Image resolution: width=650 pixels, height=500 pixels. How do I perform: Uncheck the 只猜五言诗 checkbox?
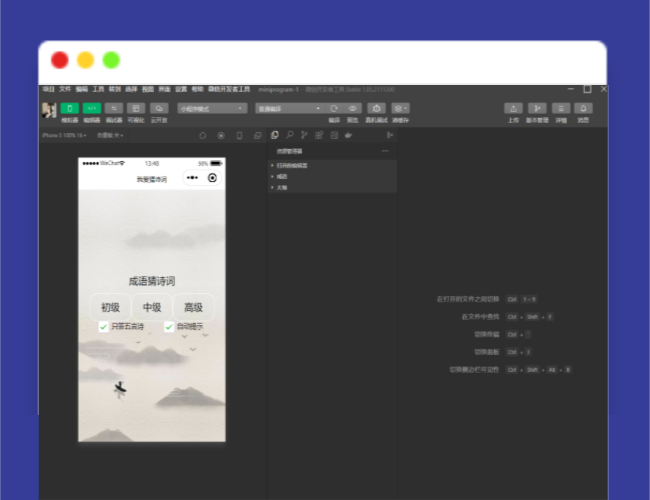pyautogui.click(x=104, y=326)
